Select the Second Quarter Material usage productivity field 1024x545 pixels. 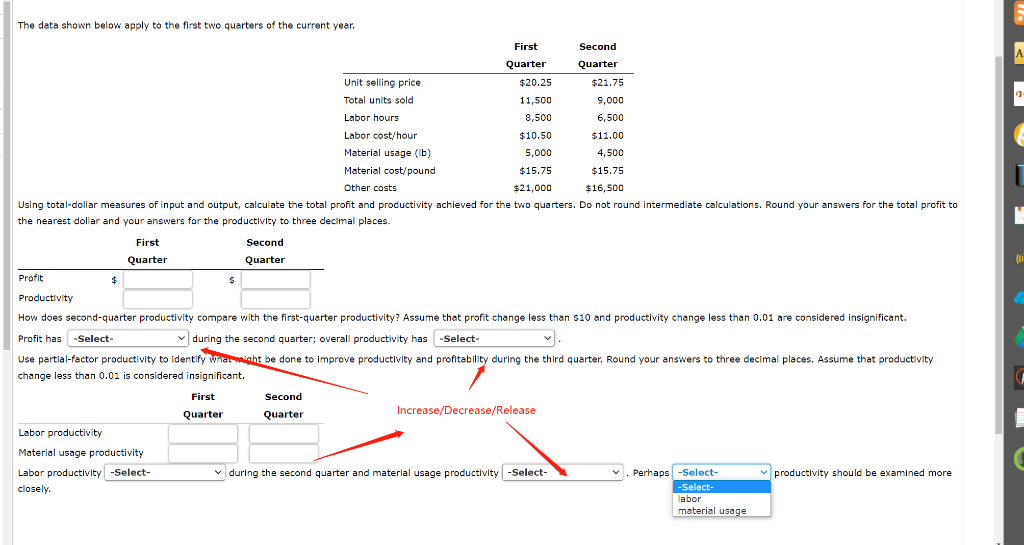click(x=283, y=453)
